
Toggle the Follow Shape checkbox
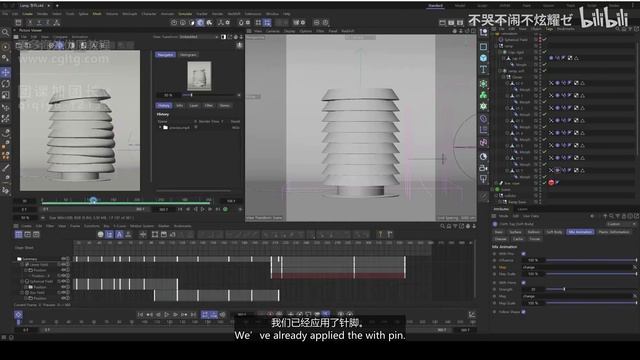coord(523,312)
